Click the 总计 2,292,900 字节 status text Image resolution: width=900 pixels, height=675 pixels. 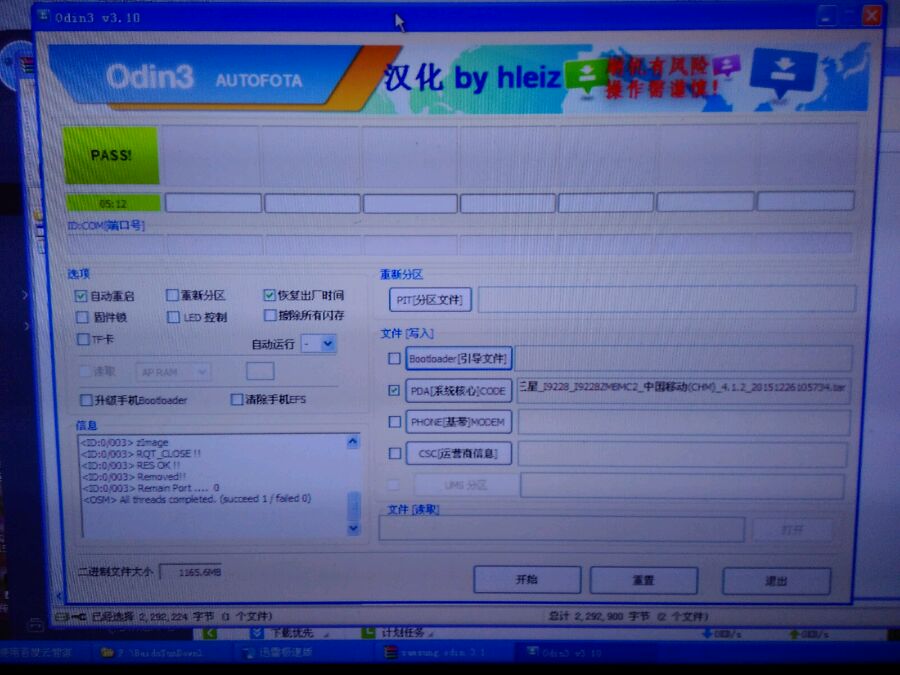(627, 616)
